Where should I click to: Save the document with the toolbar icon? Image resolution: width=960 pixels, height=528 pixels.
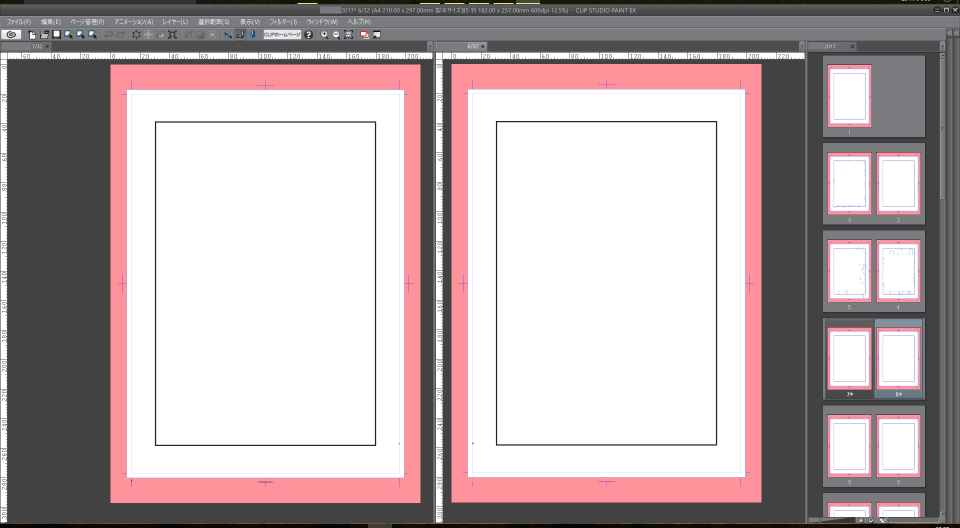tap(56, 35)
